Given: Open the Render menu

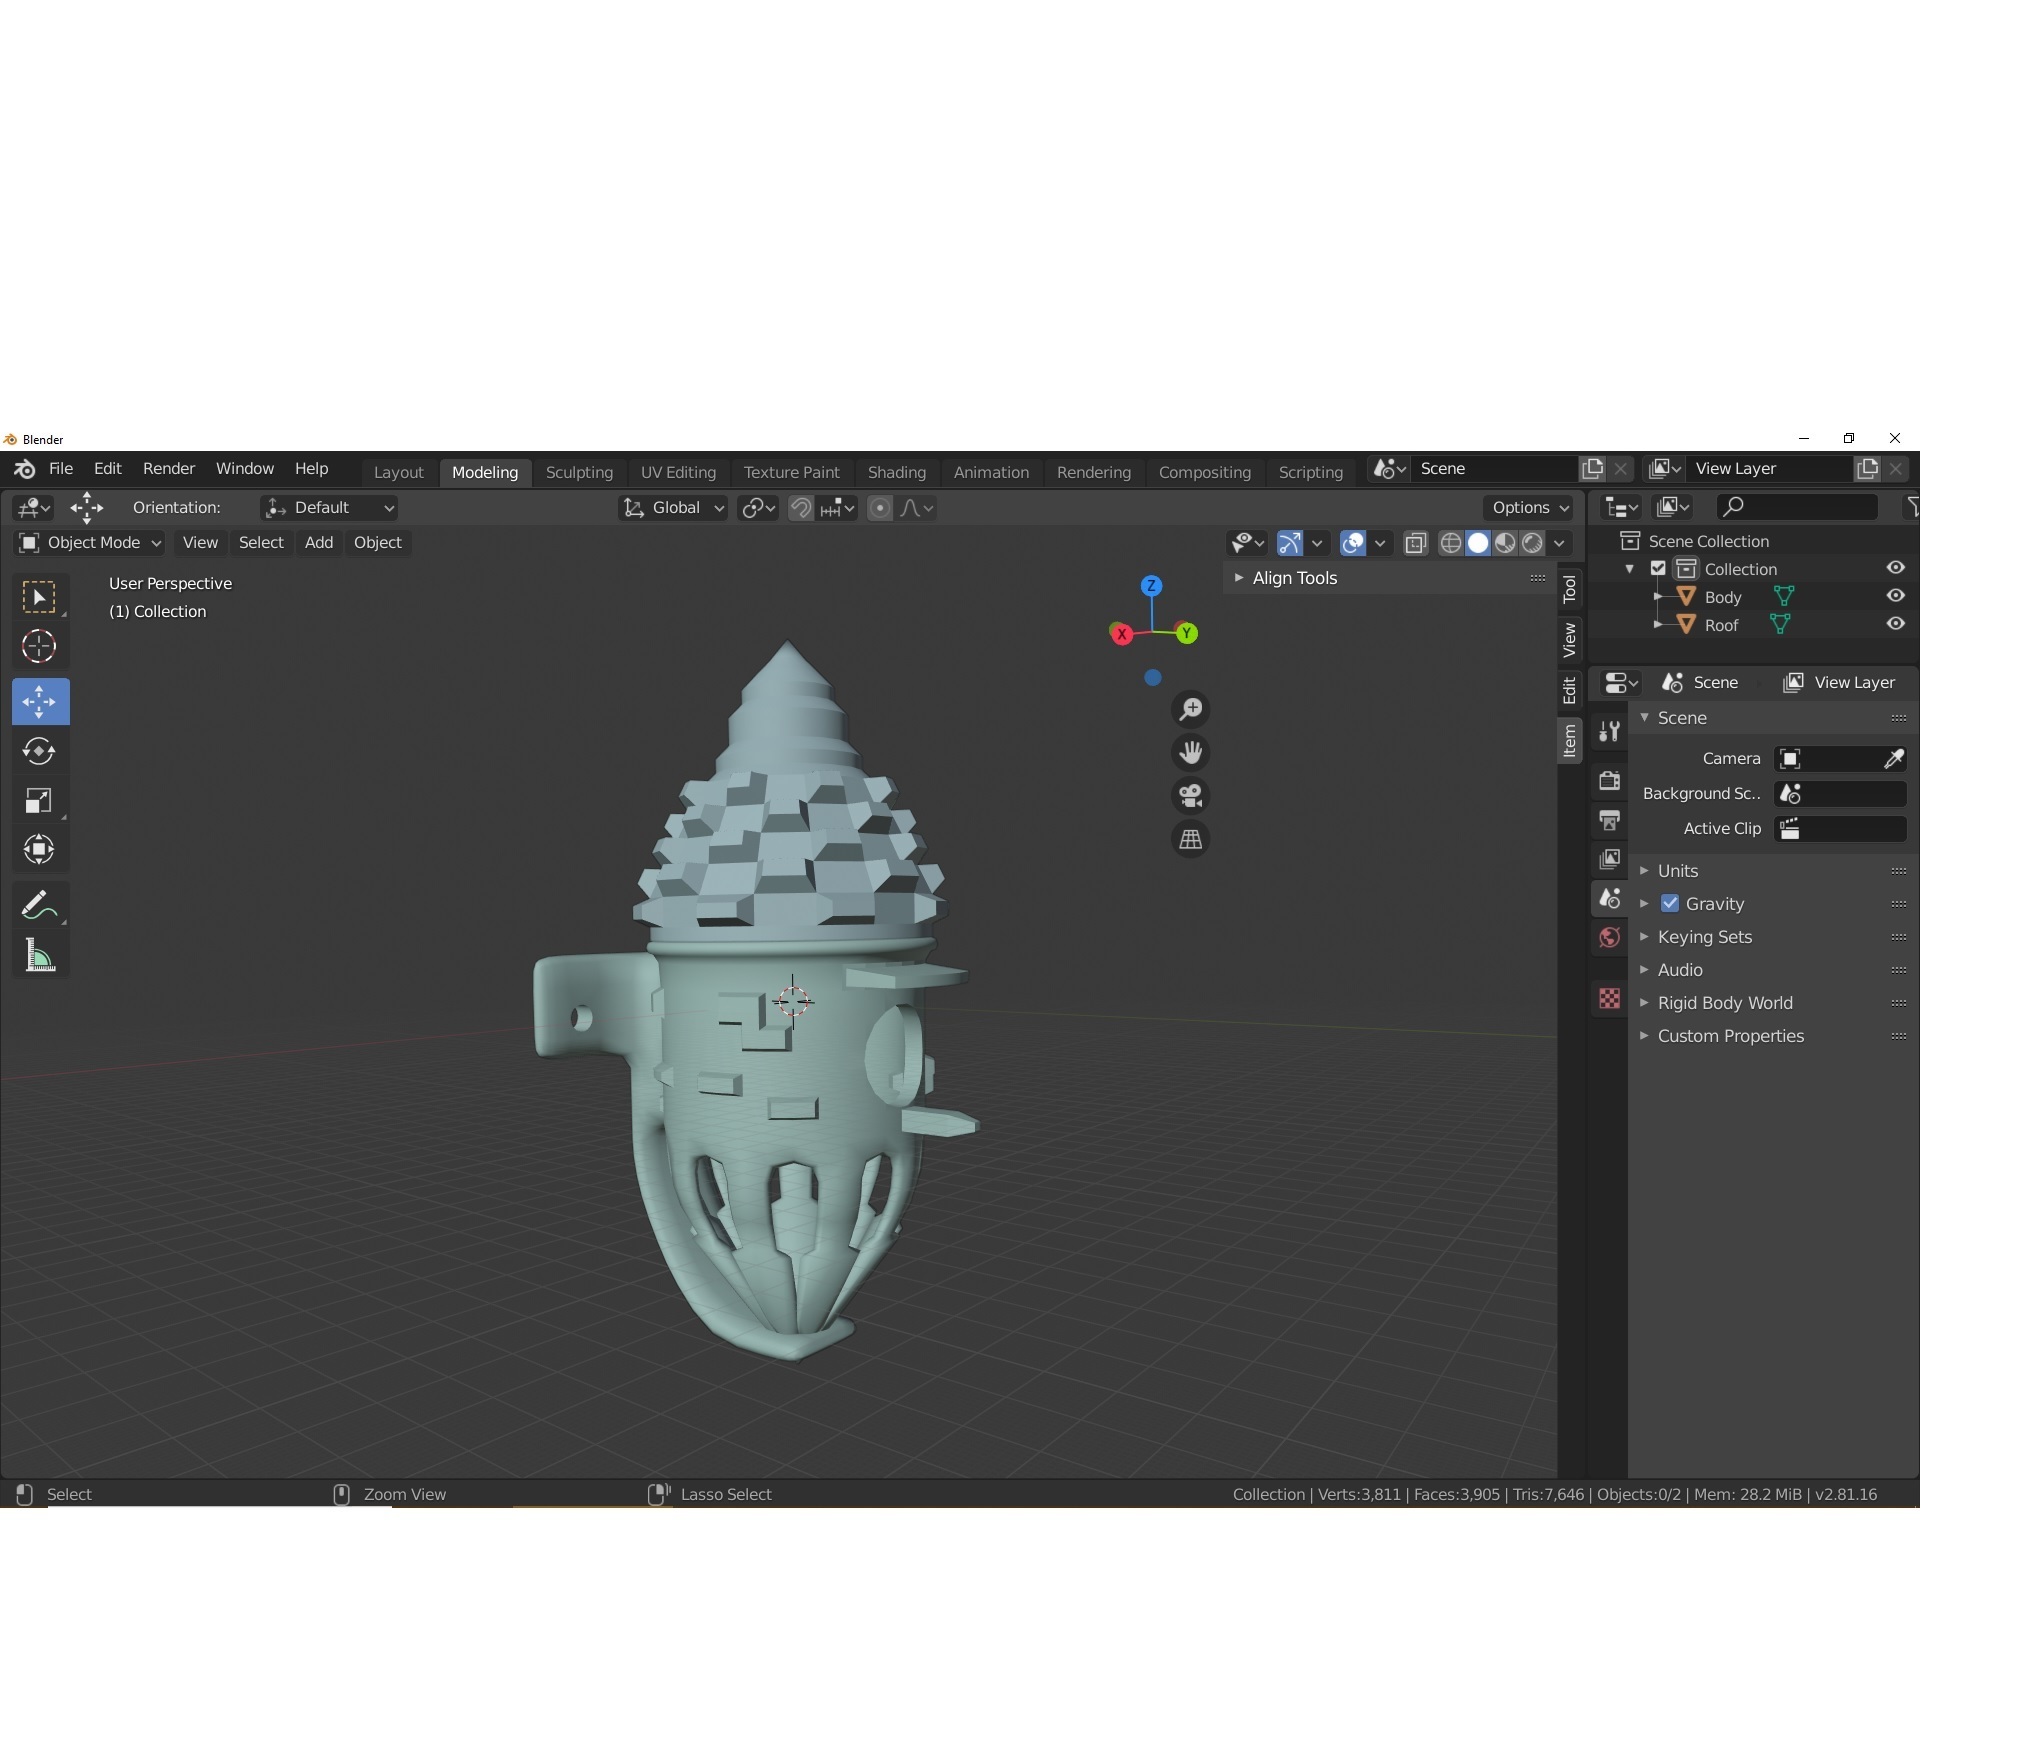Looking at the screenshot, I should click(x=168, y=468).
